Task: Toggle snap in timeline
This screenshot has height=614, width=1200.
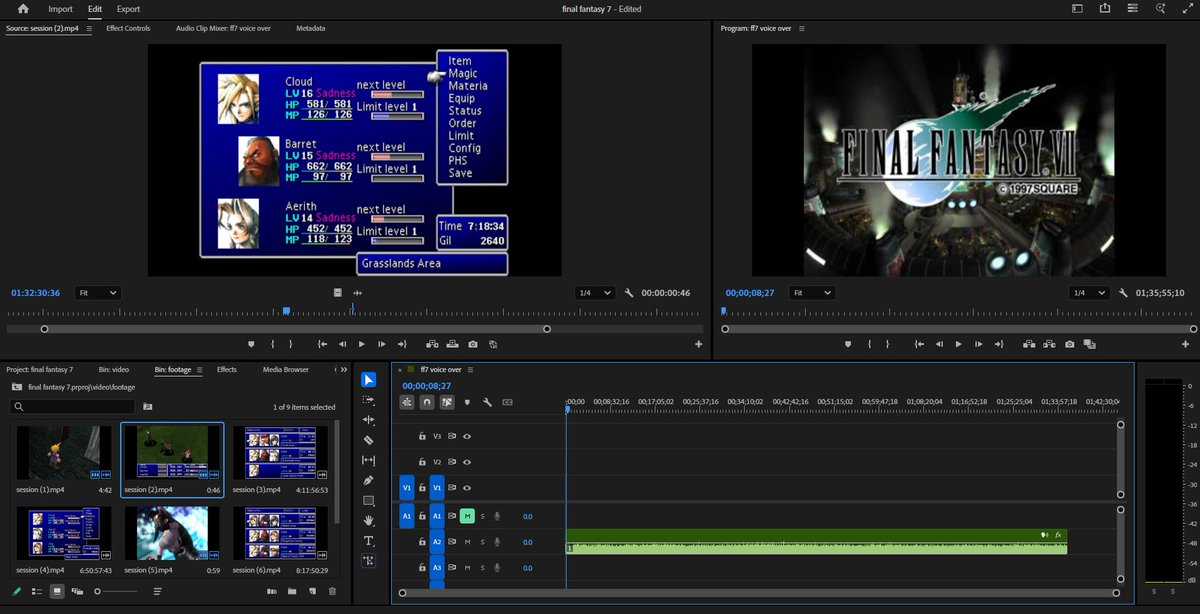Action: coord(427,402)
